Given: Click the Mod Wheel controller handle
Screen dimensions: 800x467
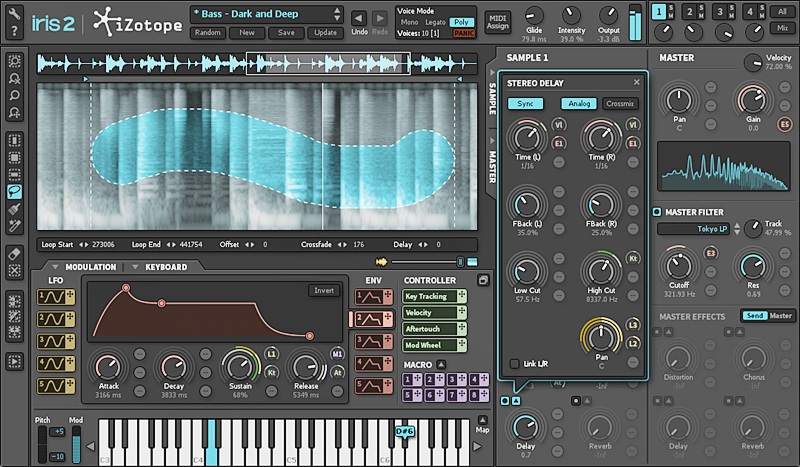Looking at the screenshot, I should pos(462,345).
